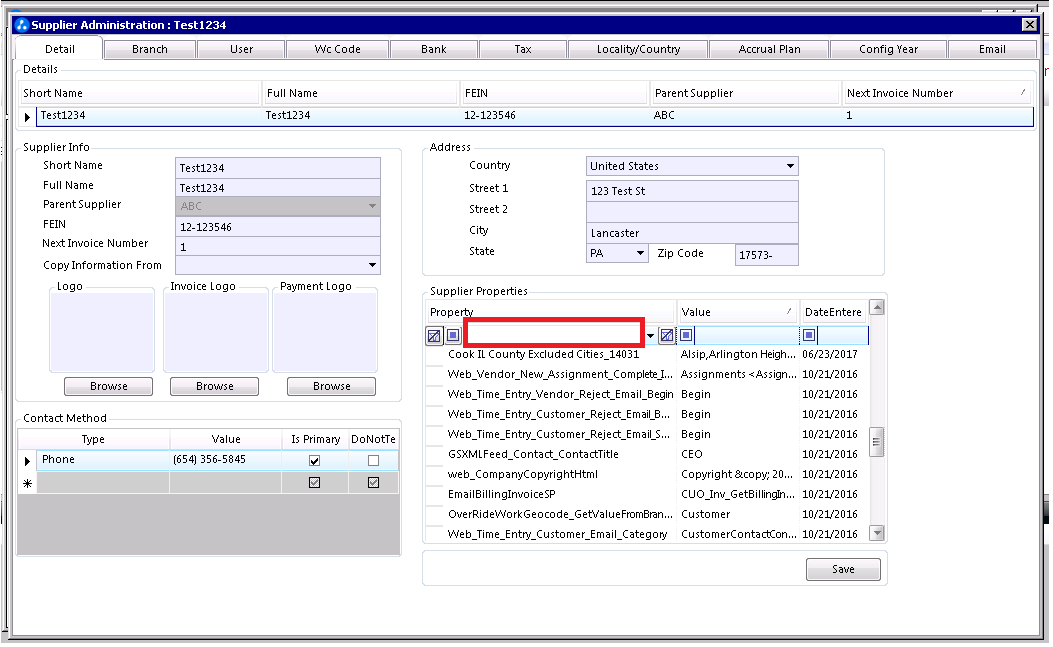Click the Street 1 input field
Image resolution: width=1053 pixels, height=647 pixels.
click(x=692, y=191)
